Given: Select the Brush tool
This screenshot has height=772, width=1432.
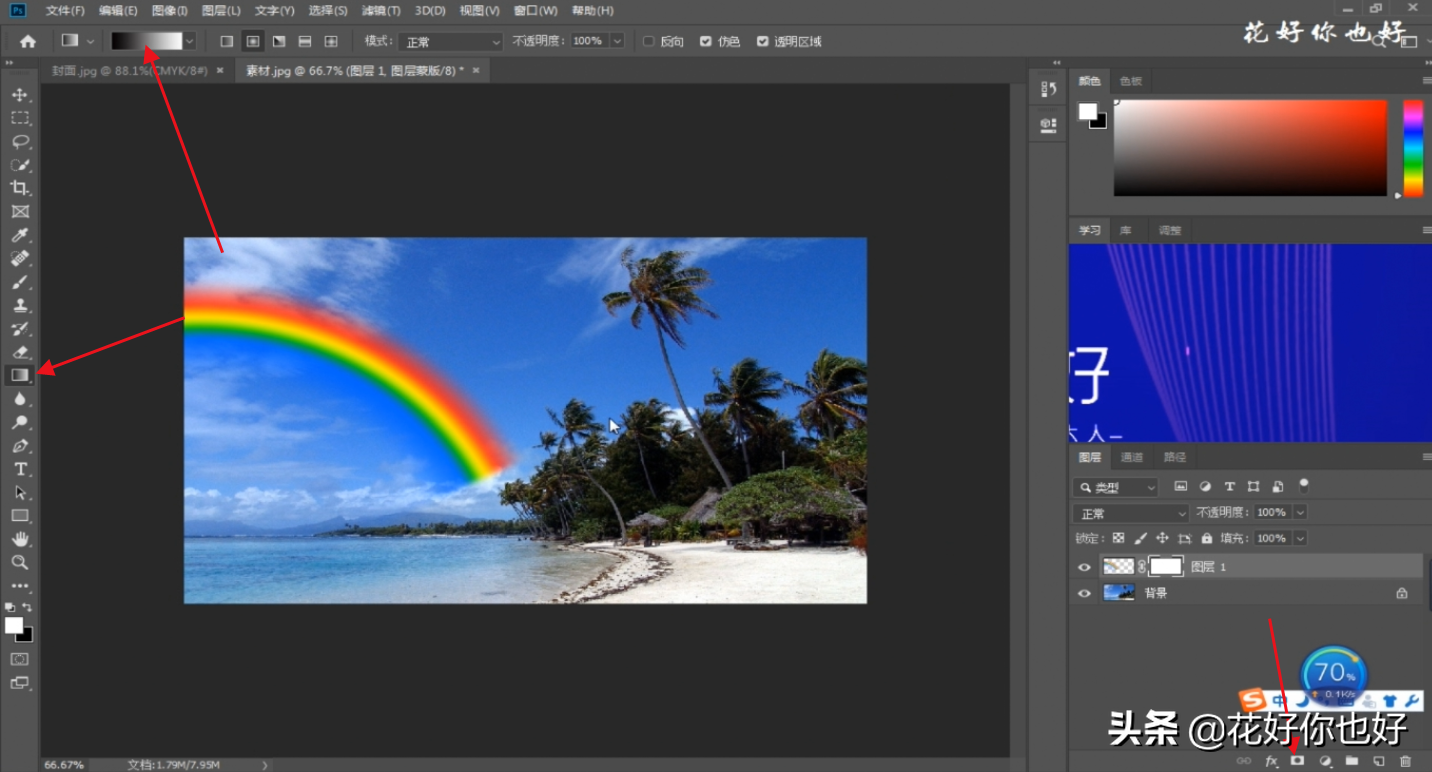Looking at the screenshot, I should coord(19,282).
